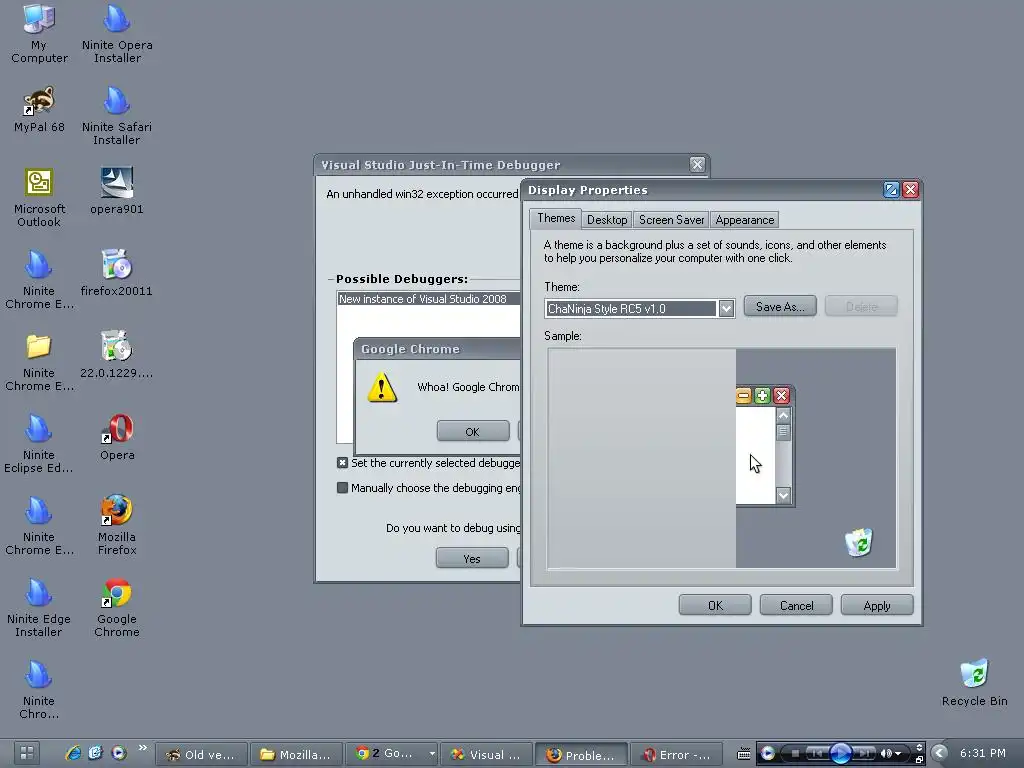Click Play on the media player toolbar
The width and height of the screenshot is (1024, 768).
pos(840,754)
